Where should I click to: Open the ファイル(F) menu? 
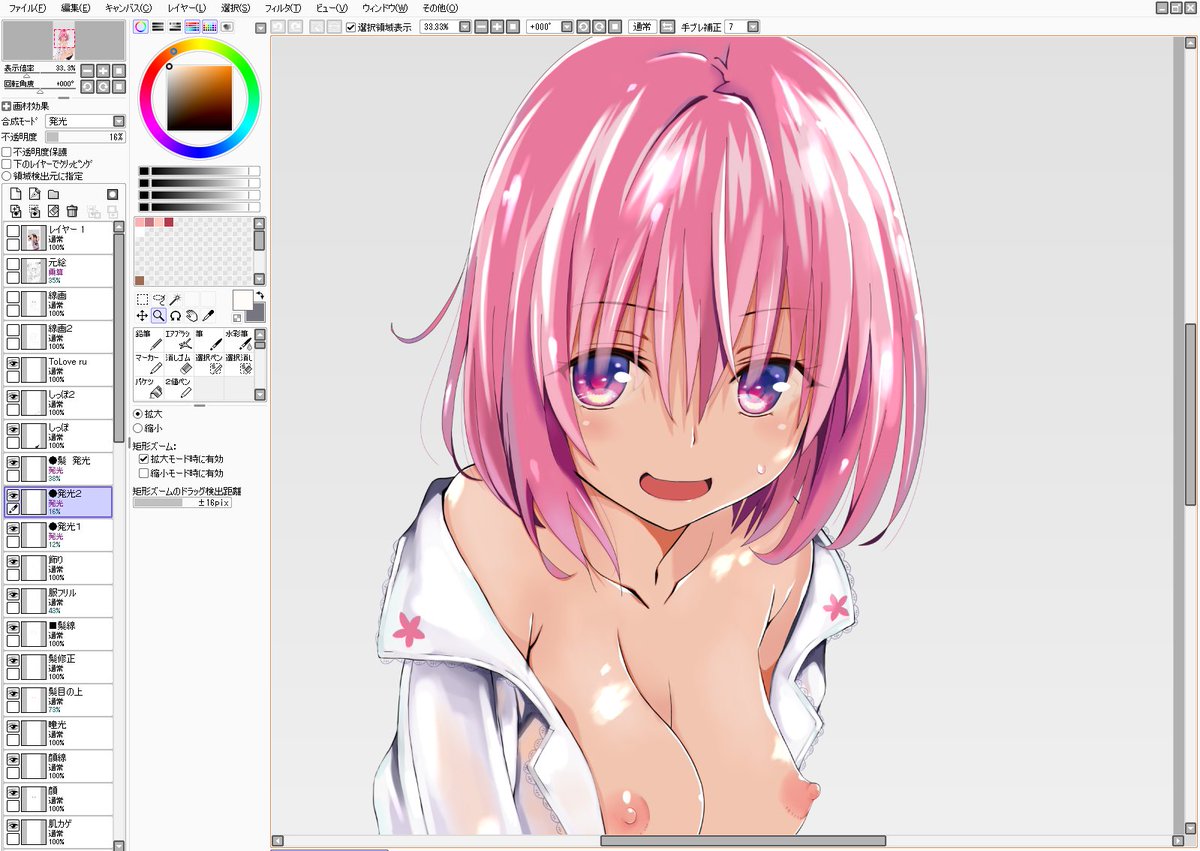click(x=27, y=7)
